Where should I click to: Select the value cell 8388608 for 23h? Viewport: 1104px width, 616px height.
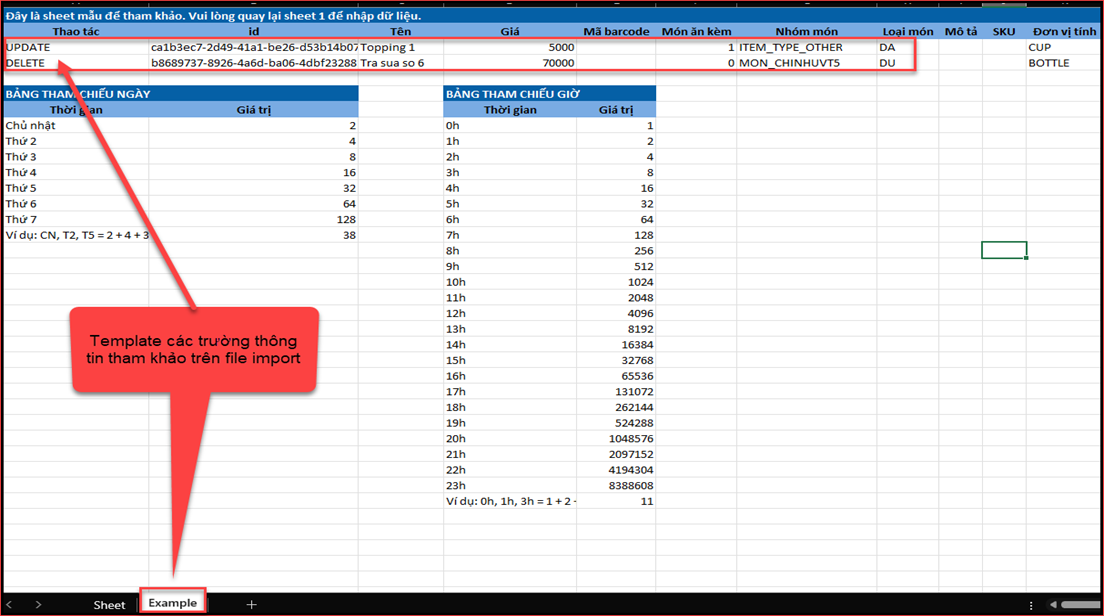point(616,485)
